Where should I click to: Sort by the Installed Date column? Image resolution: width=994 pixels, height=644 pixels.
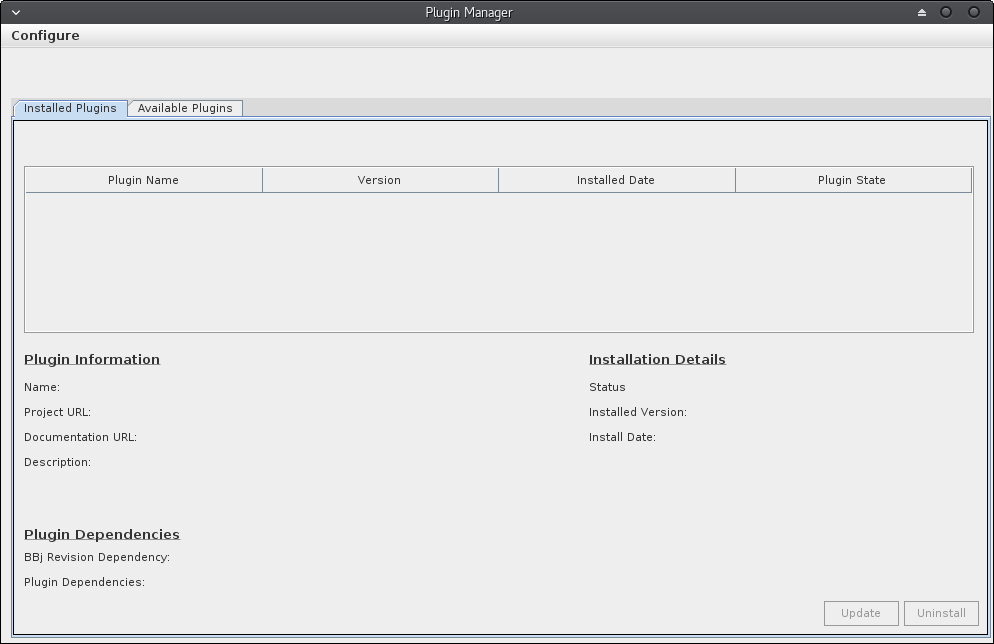(615, 180)
